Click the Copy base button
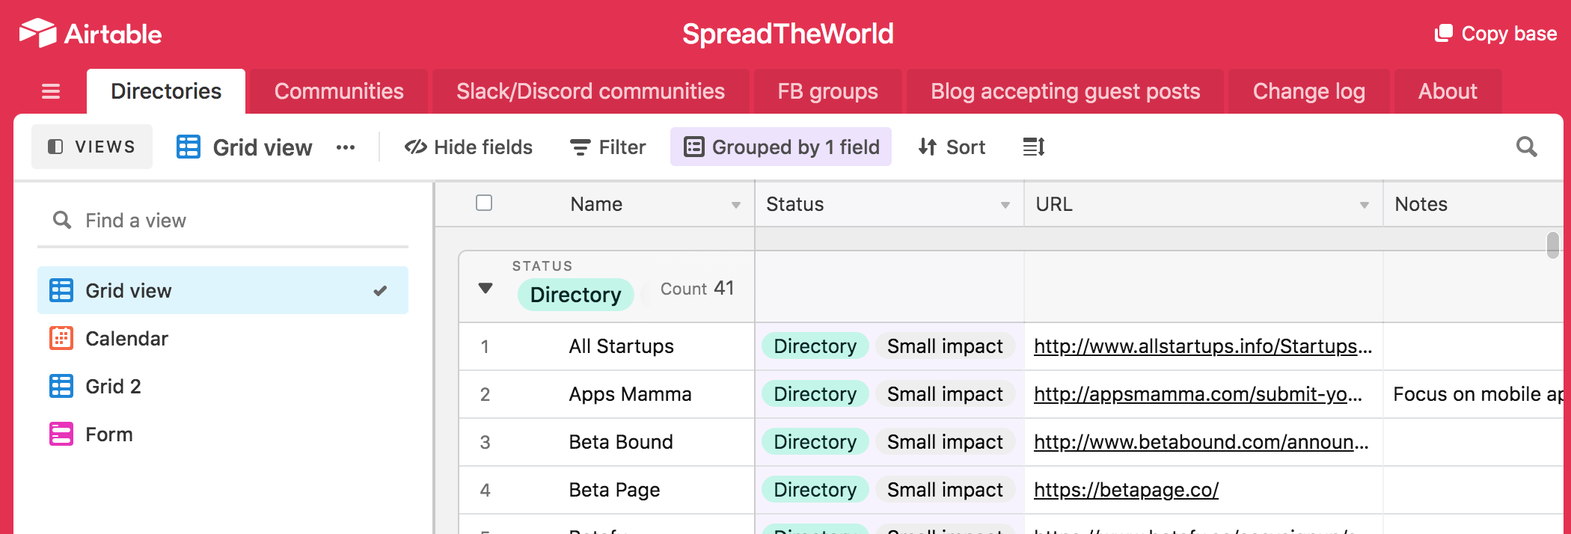Screen dimensions: 1571x534 (1495, 33)
